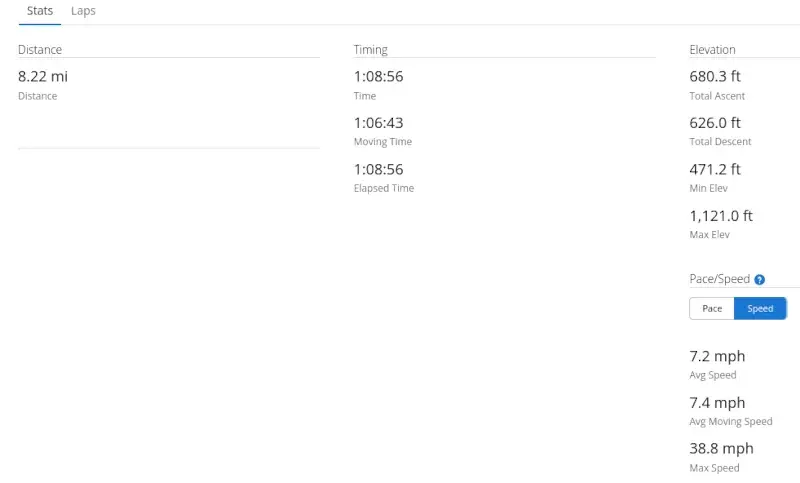This screenshot has width=800, height=483.
Task: Click the 1:06:43 Moving Time value
Action: pos(379,123)
